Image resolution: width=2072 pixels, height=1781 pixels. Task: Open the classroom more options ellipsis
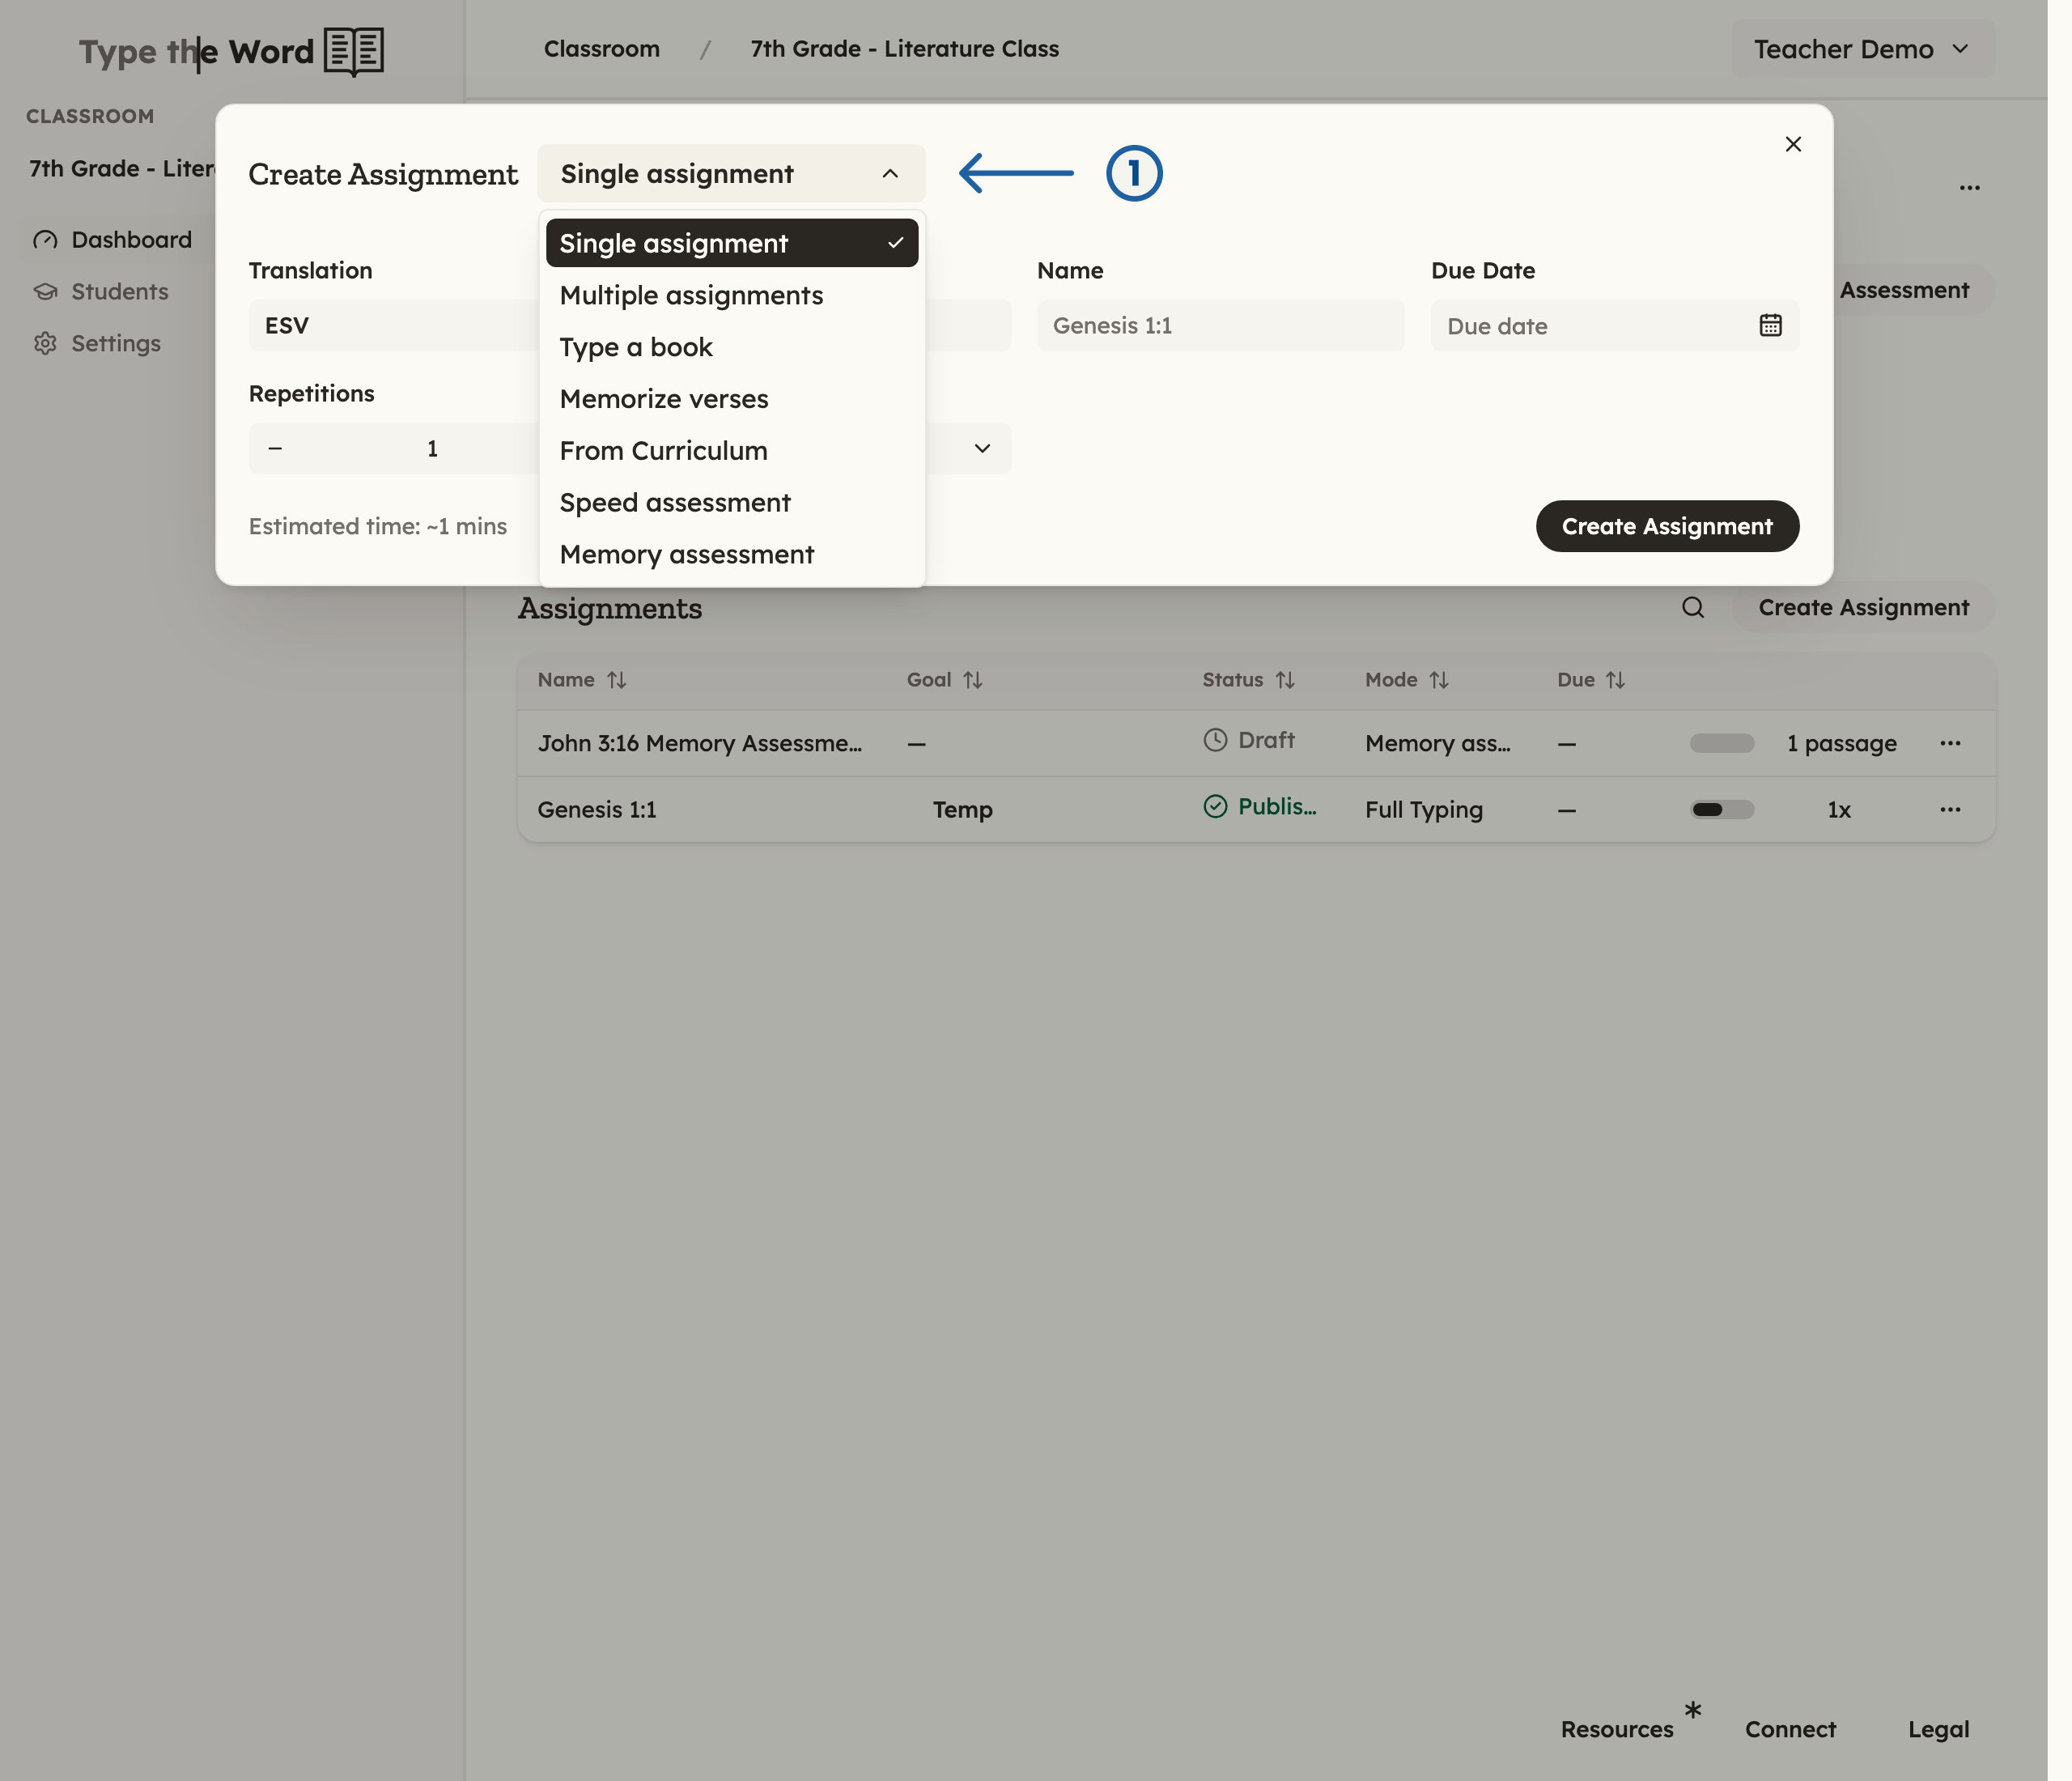1969,188
